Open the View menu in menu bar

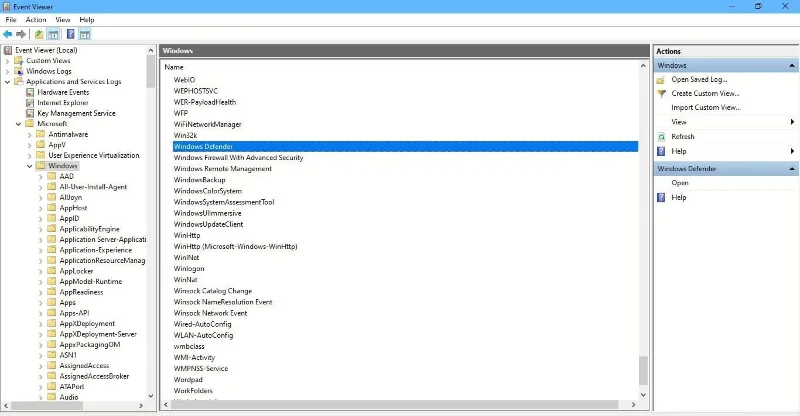pyautogui.click(x=63, y=19)
